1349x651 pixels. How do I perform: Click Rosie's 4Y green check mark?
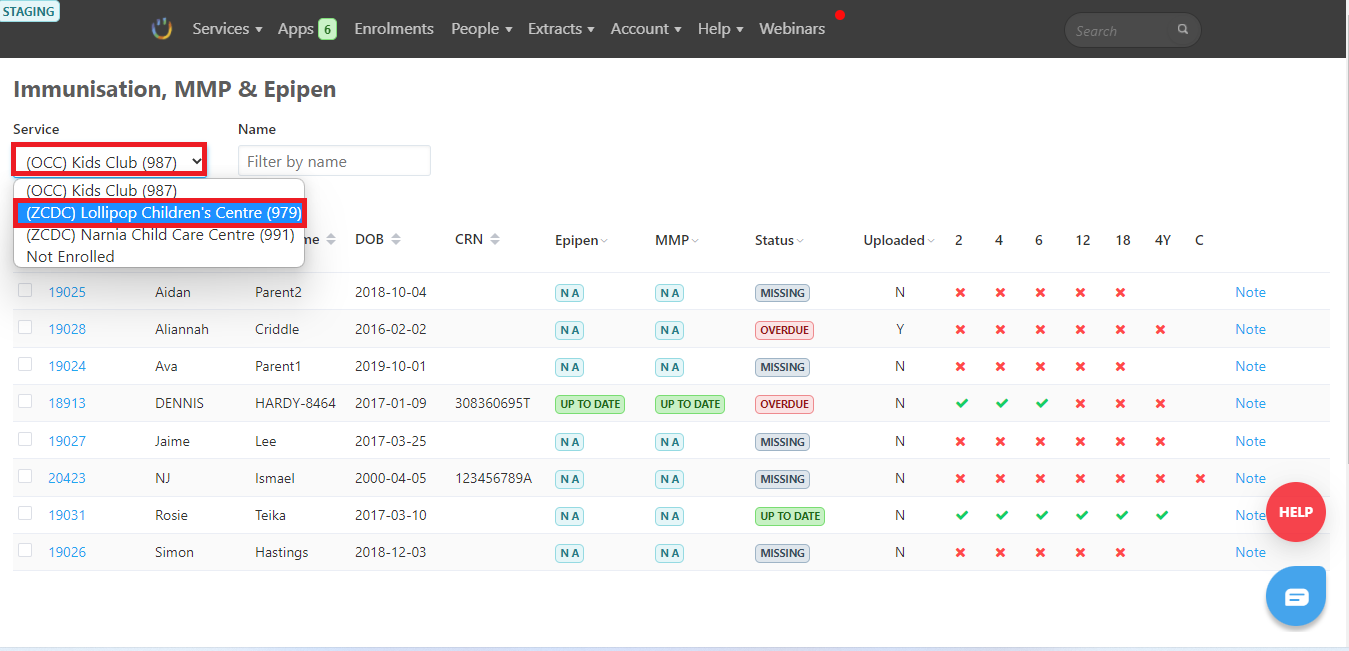point(1161,516)
